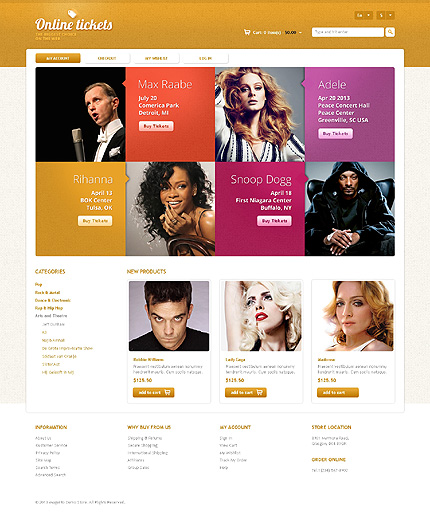Click the shopping cart icon in header
The width and height of the screenshot is (430, 513).
(x=247, y=32)
